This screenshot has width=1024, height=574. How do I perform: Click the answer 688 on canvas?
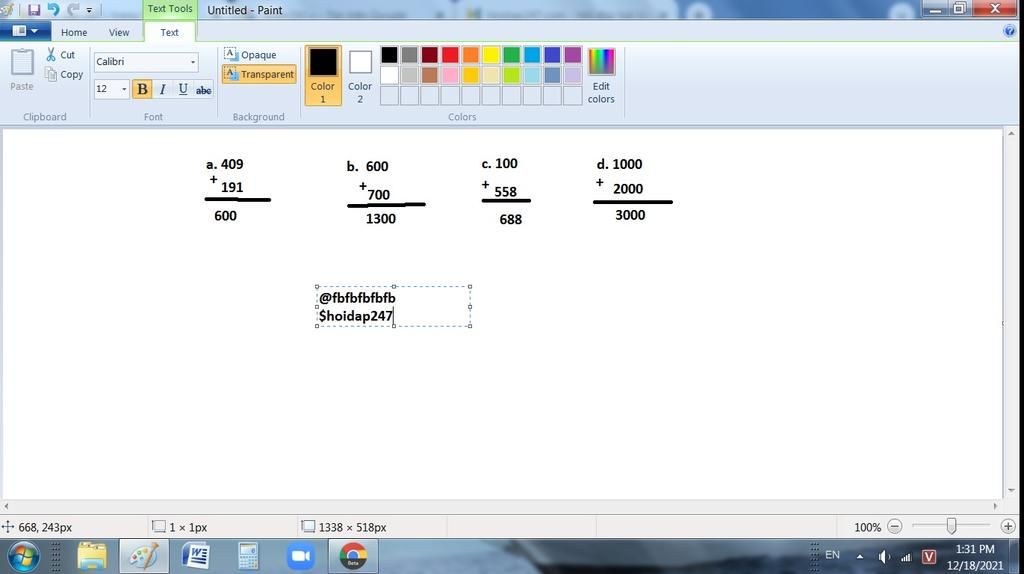pyautogui.click(x=511, y=219)
